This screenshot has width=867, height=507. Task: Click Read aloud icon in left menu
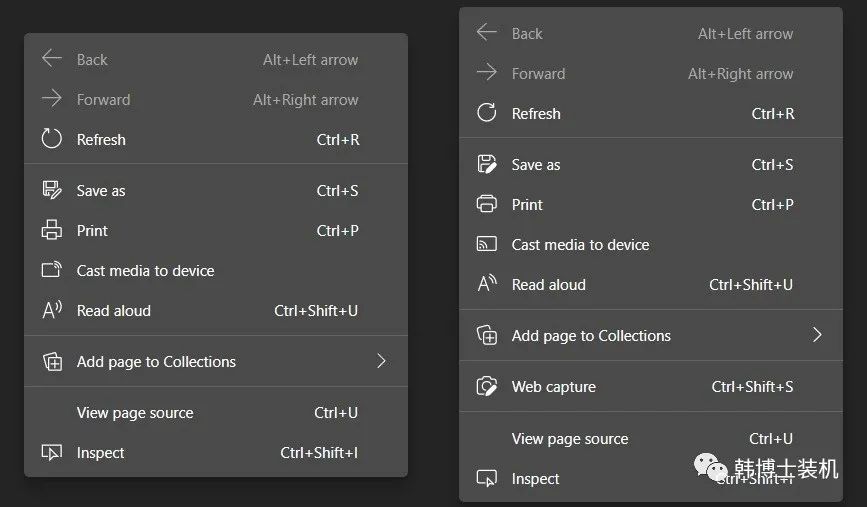click(52, 310)
